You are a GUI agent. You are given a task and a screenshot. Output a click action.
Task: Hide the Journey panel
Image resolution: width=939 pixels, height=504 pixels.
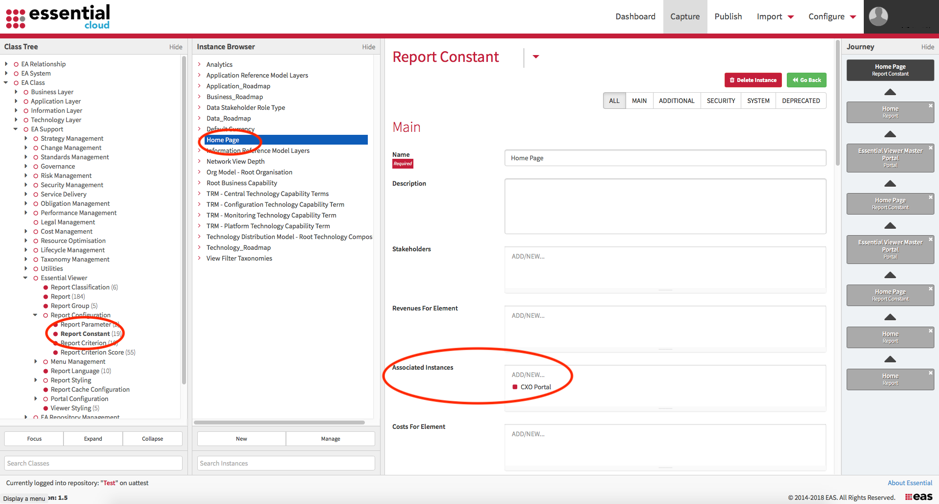point(927,47)
